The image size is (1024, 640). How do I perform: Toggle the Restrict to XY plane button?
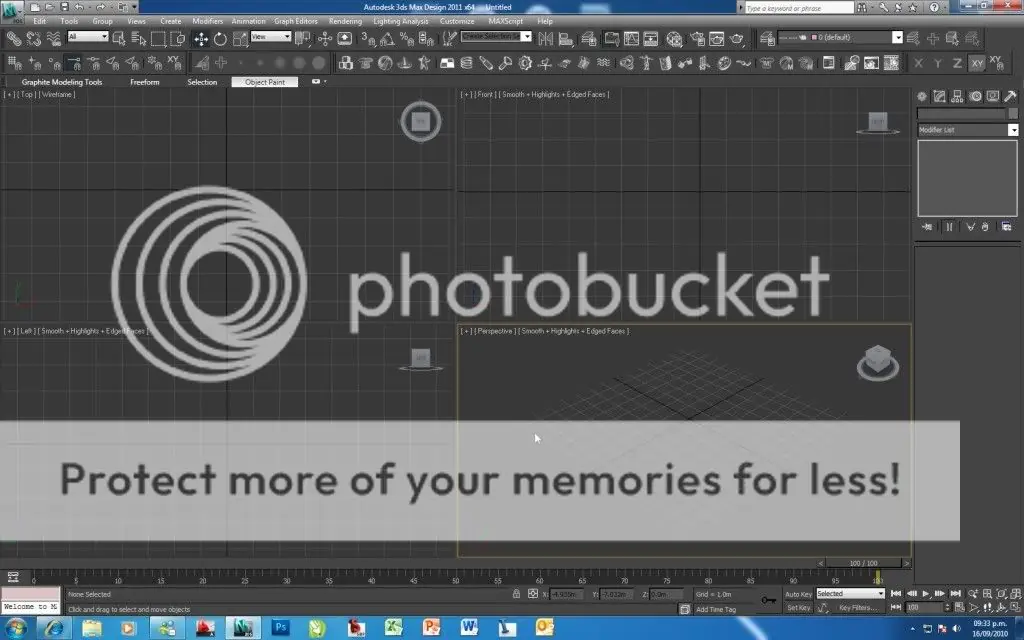click(x=976, y=63)
